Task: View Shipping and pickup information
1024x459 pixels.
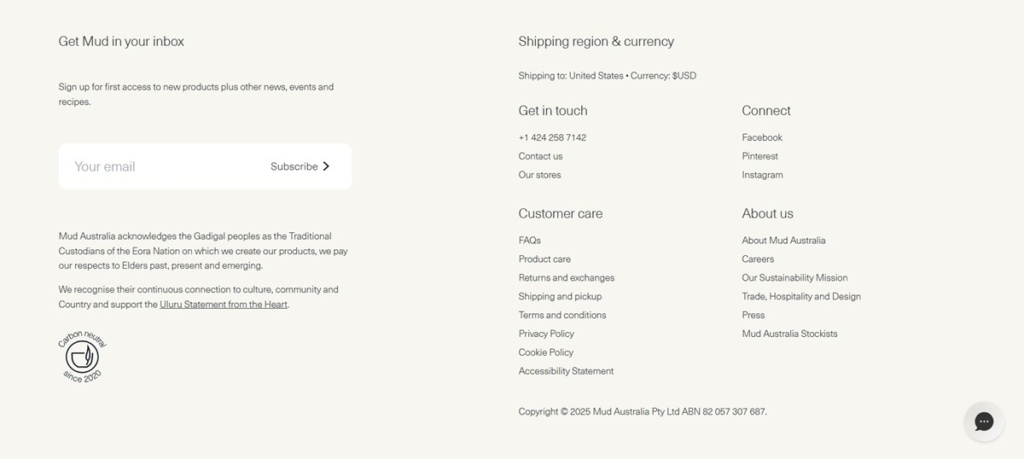Action: 560,296
